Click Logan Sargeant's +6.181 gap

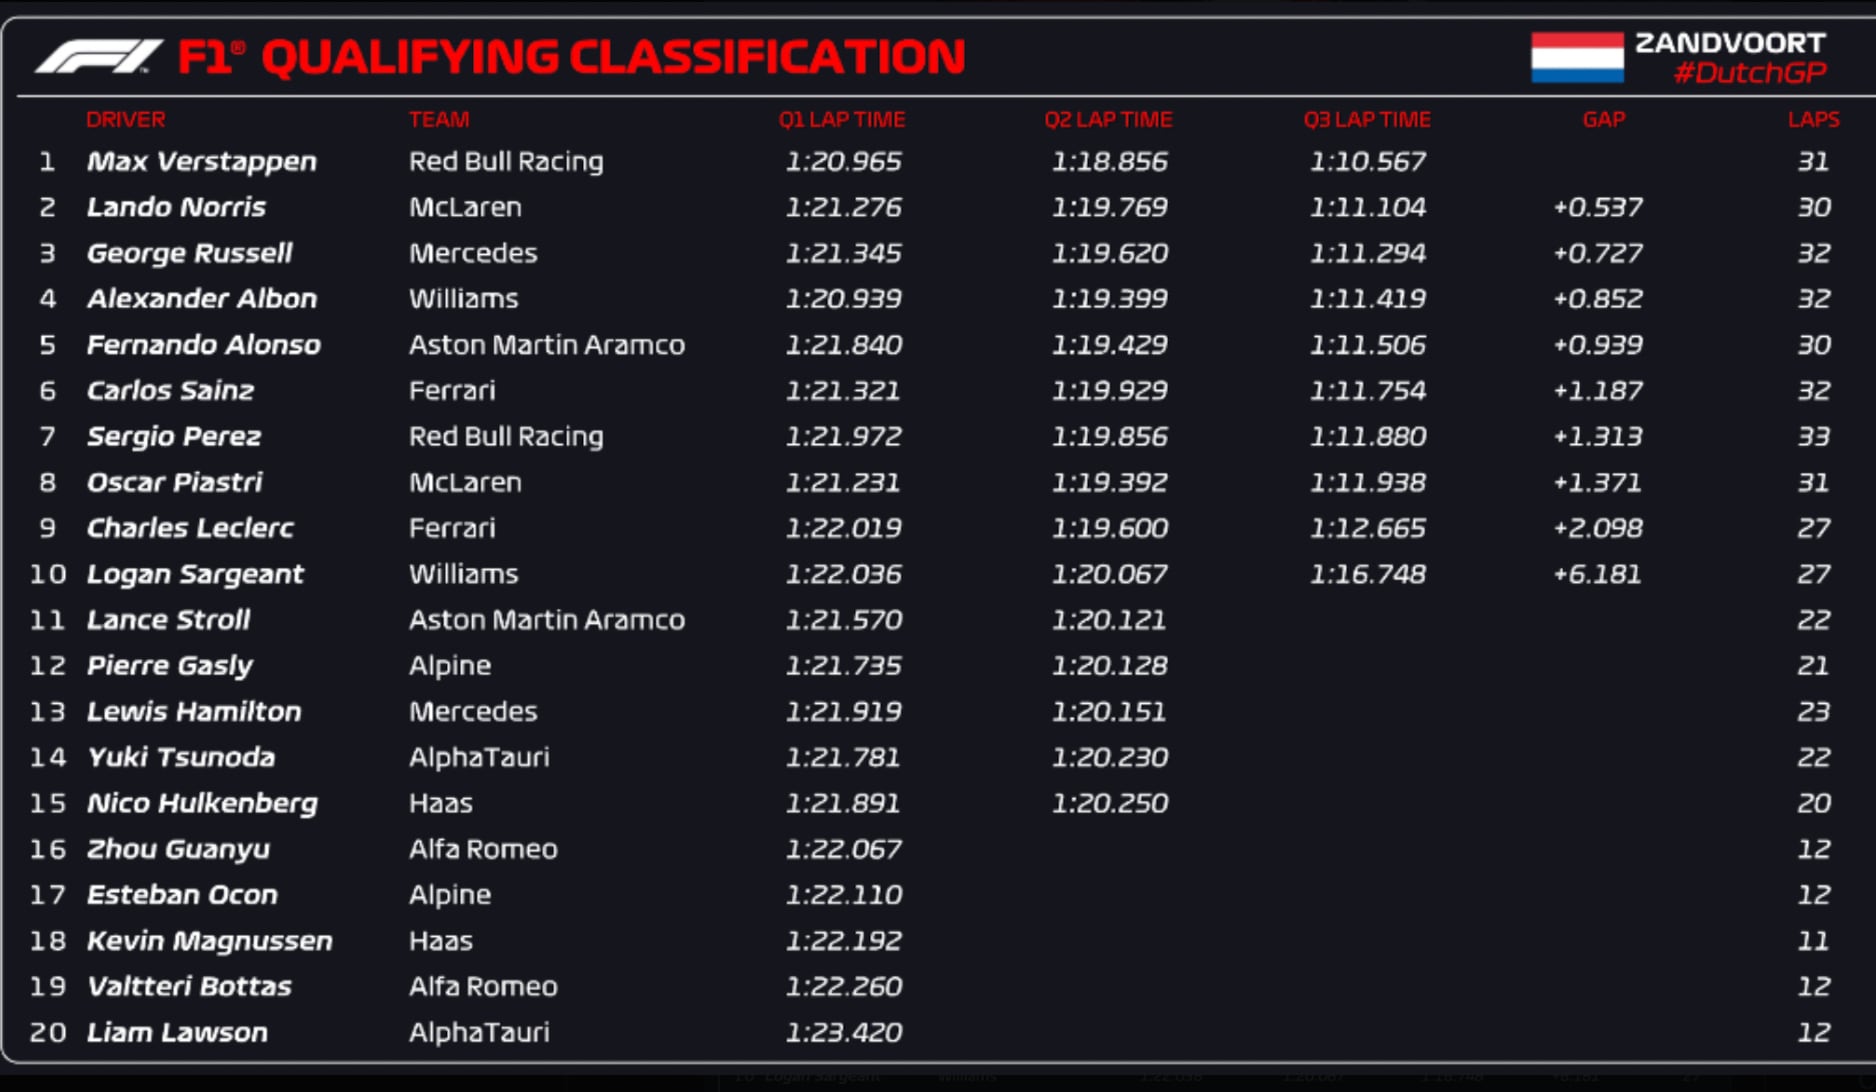(1597, 574)
